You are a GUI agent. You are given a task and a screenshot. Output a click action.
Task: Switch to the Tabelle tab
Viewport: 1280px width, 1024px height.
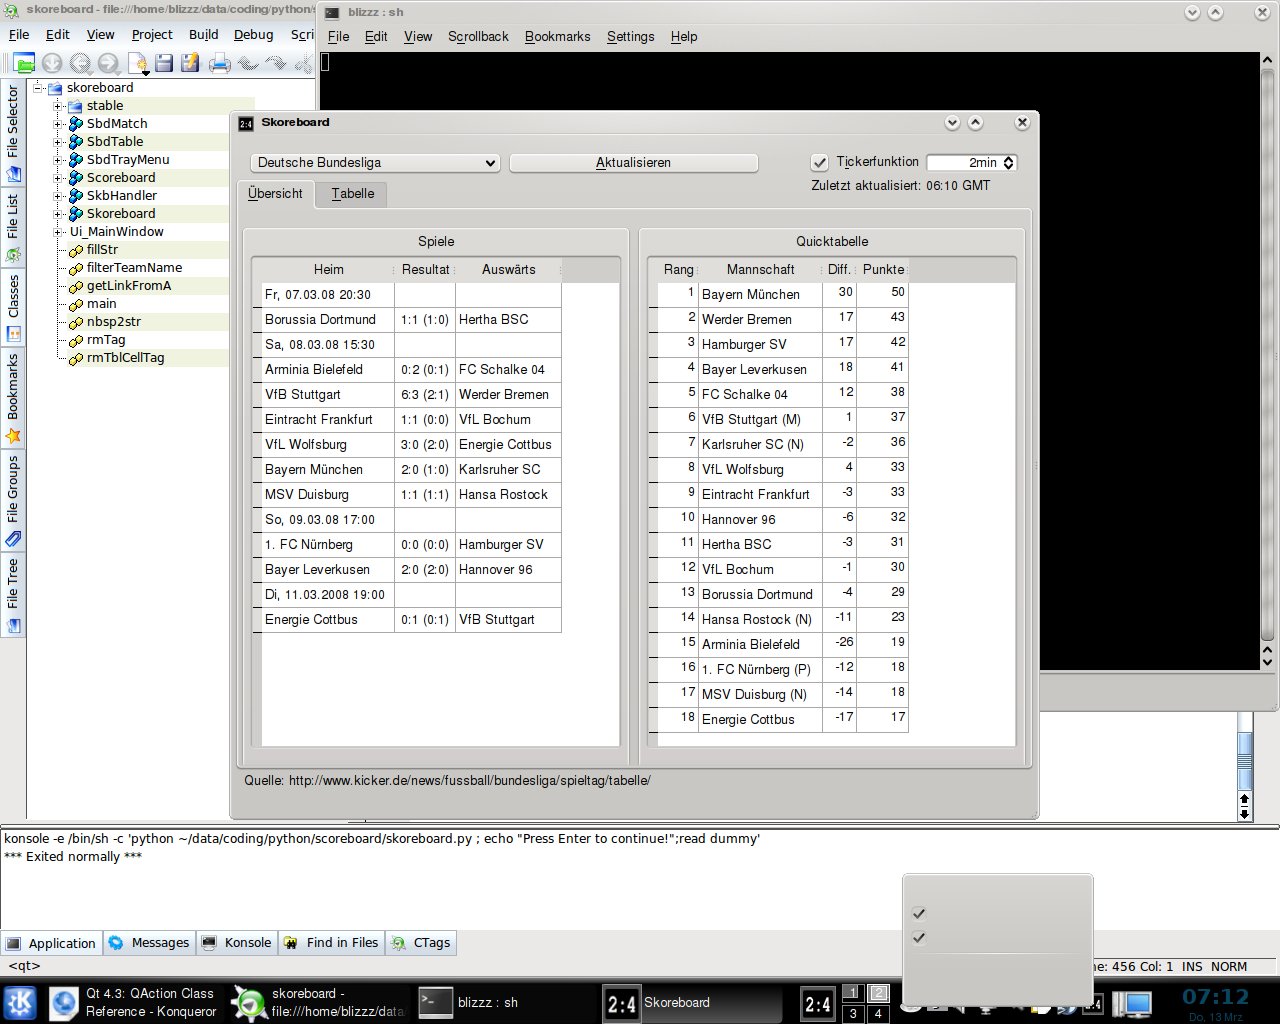pos(353,194)
